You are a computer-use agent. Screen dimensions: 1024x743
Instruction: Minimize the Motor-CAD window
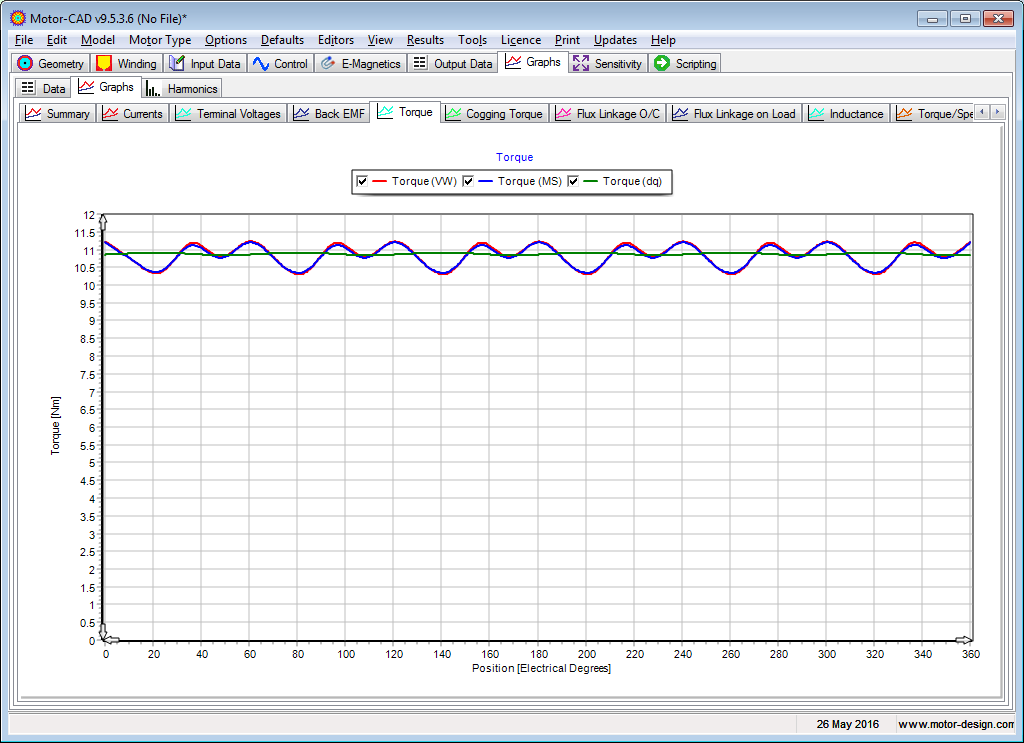[932, 19]
